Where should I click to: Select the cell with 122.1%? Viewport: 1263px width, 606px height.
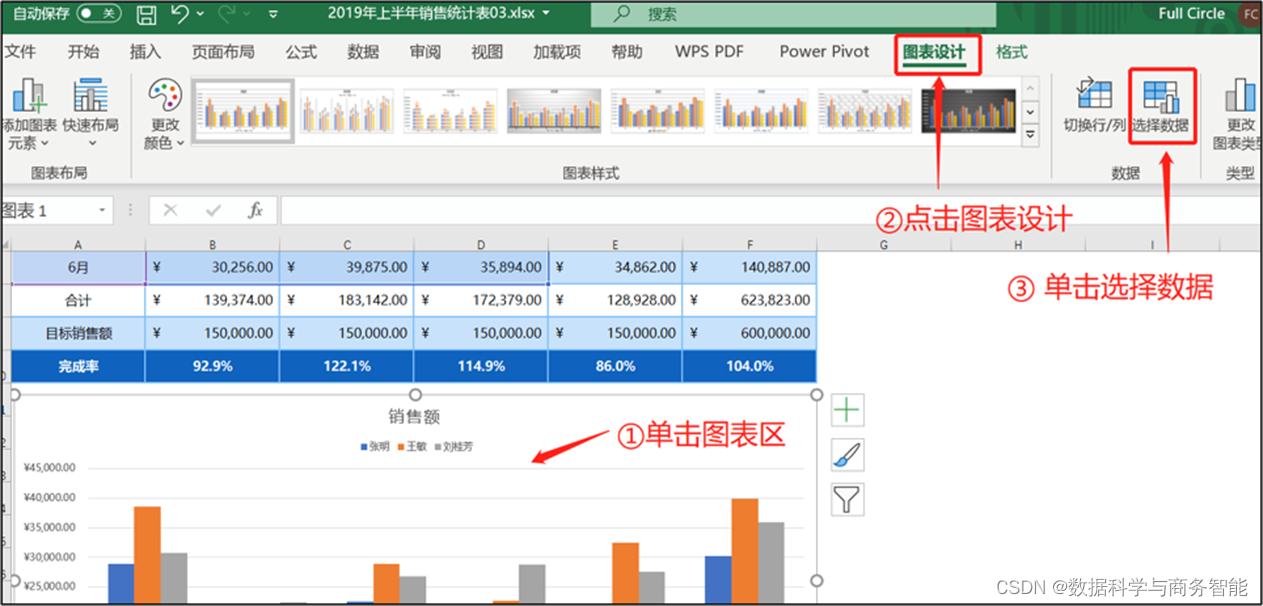[346, 366]
